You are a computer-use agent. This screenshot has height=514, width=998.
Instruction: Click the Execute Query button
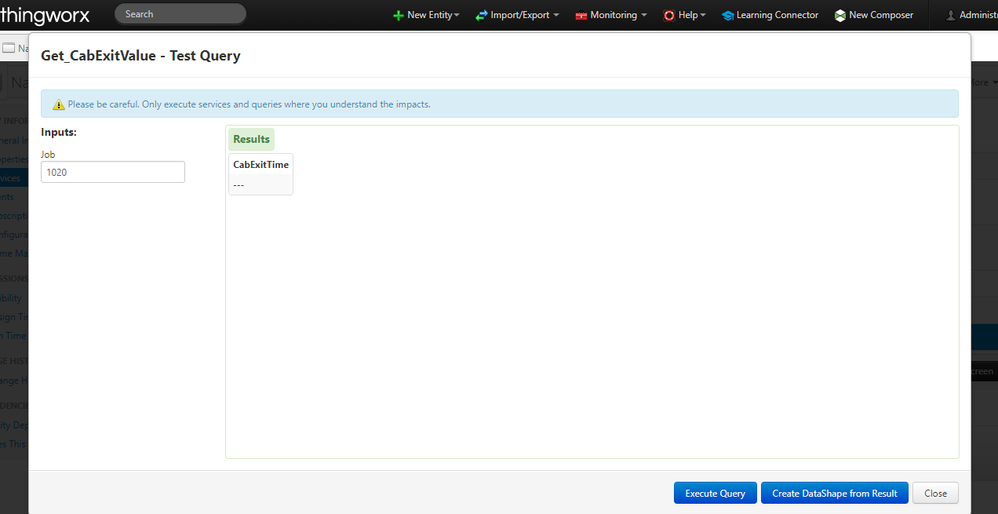pos(715,493)
